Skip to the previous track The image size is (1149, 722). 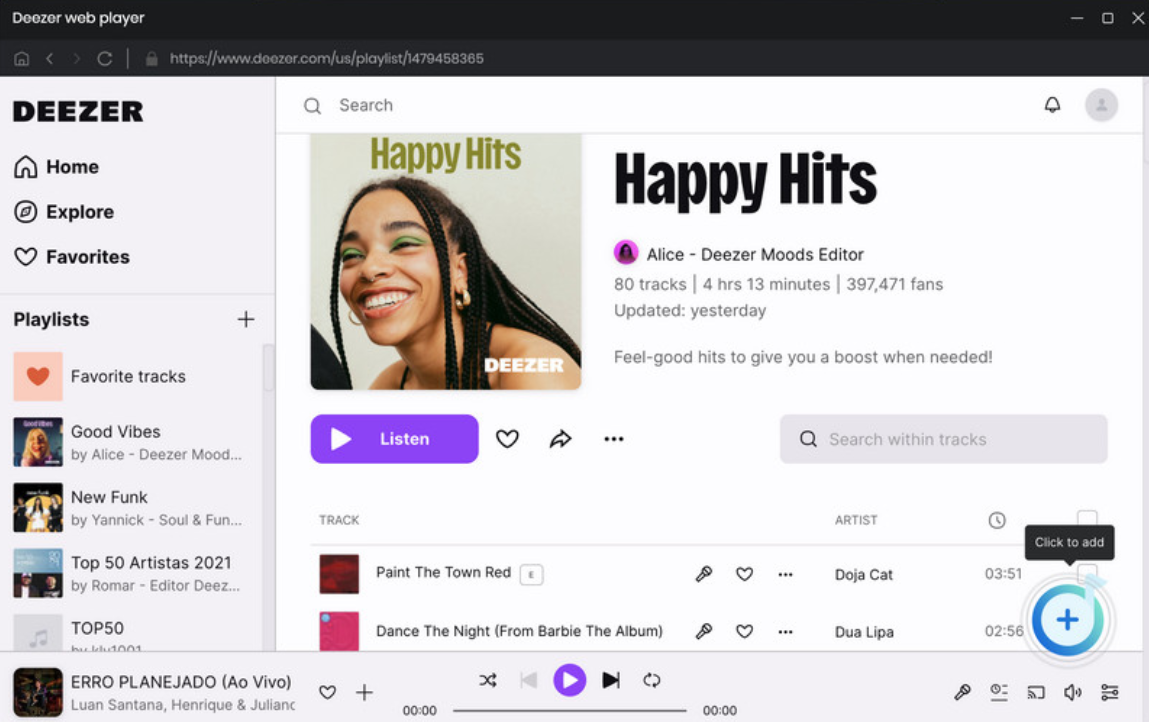coord(528,680)
